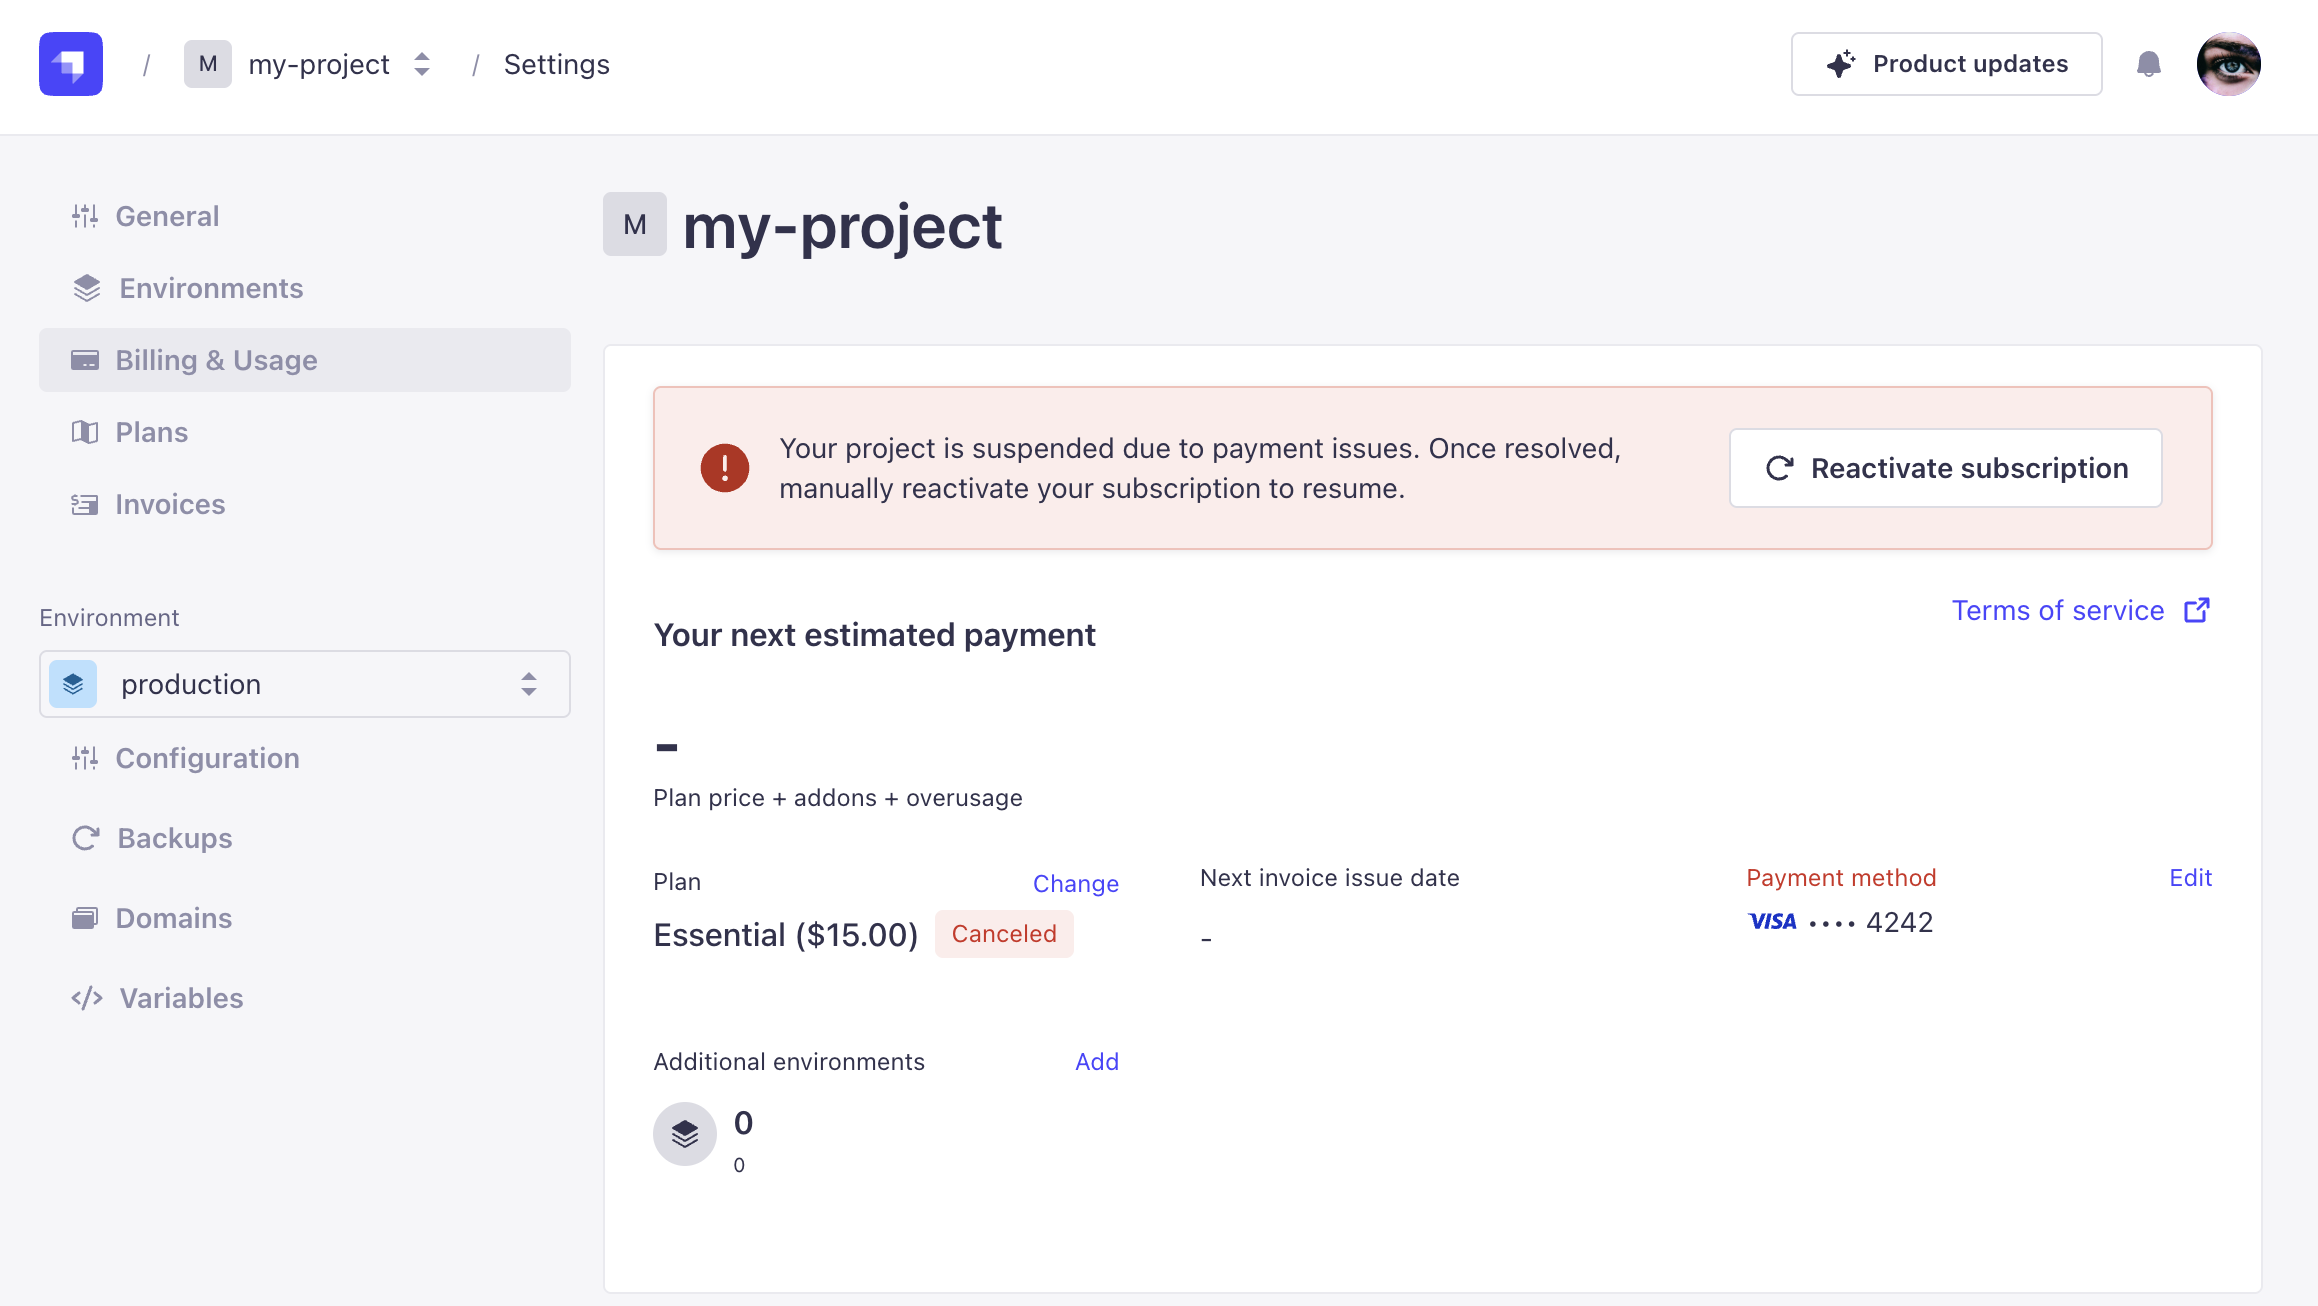Expand the my-project switcher arrows
This screenshot has width=2318, height=1306.
(422, 64)
